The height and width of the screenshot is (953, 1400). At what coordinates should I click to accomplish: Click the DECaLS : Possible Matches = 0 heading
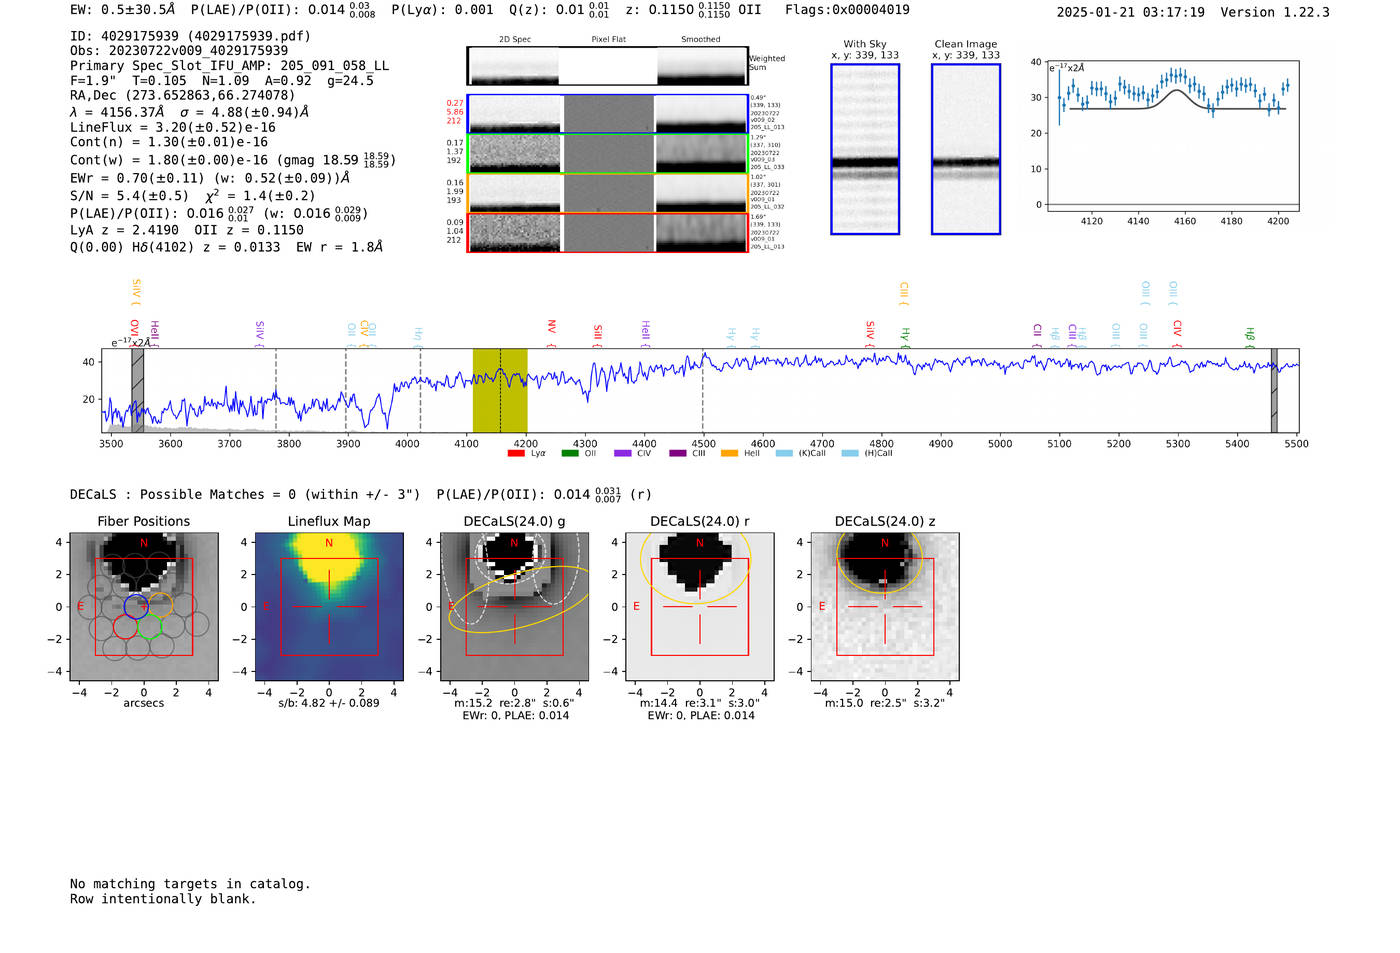[245, 494]
